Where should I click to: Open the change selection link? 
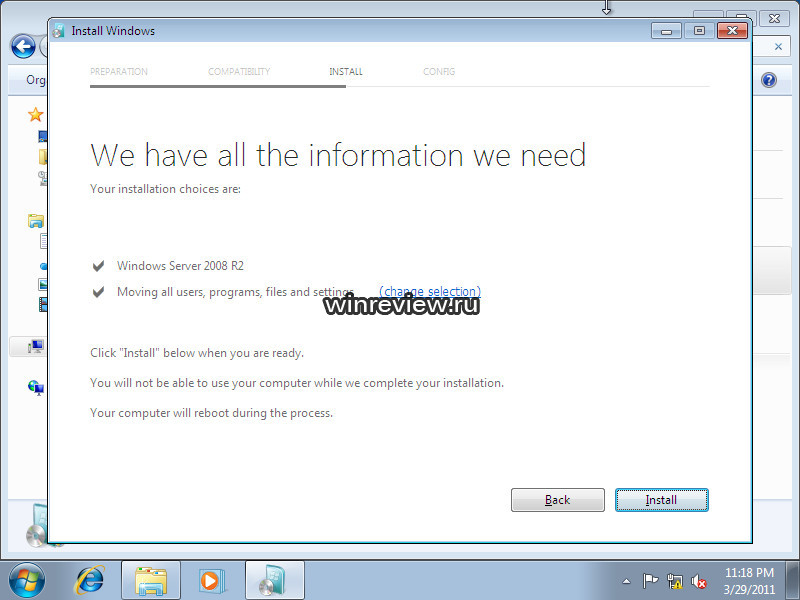(x=429, y=292)
